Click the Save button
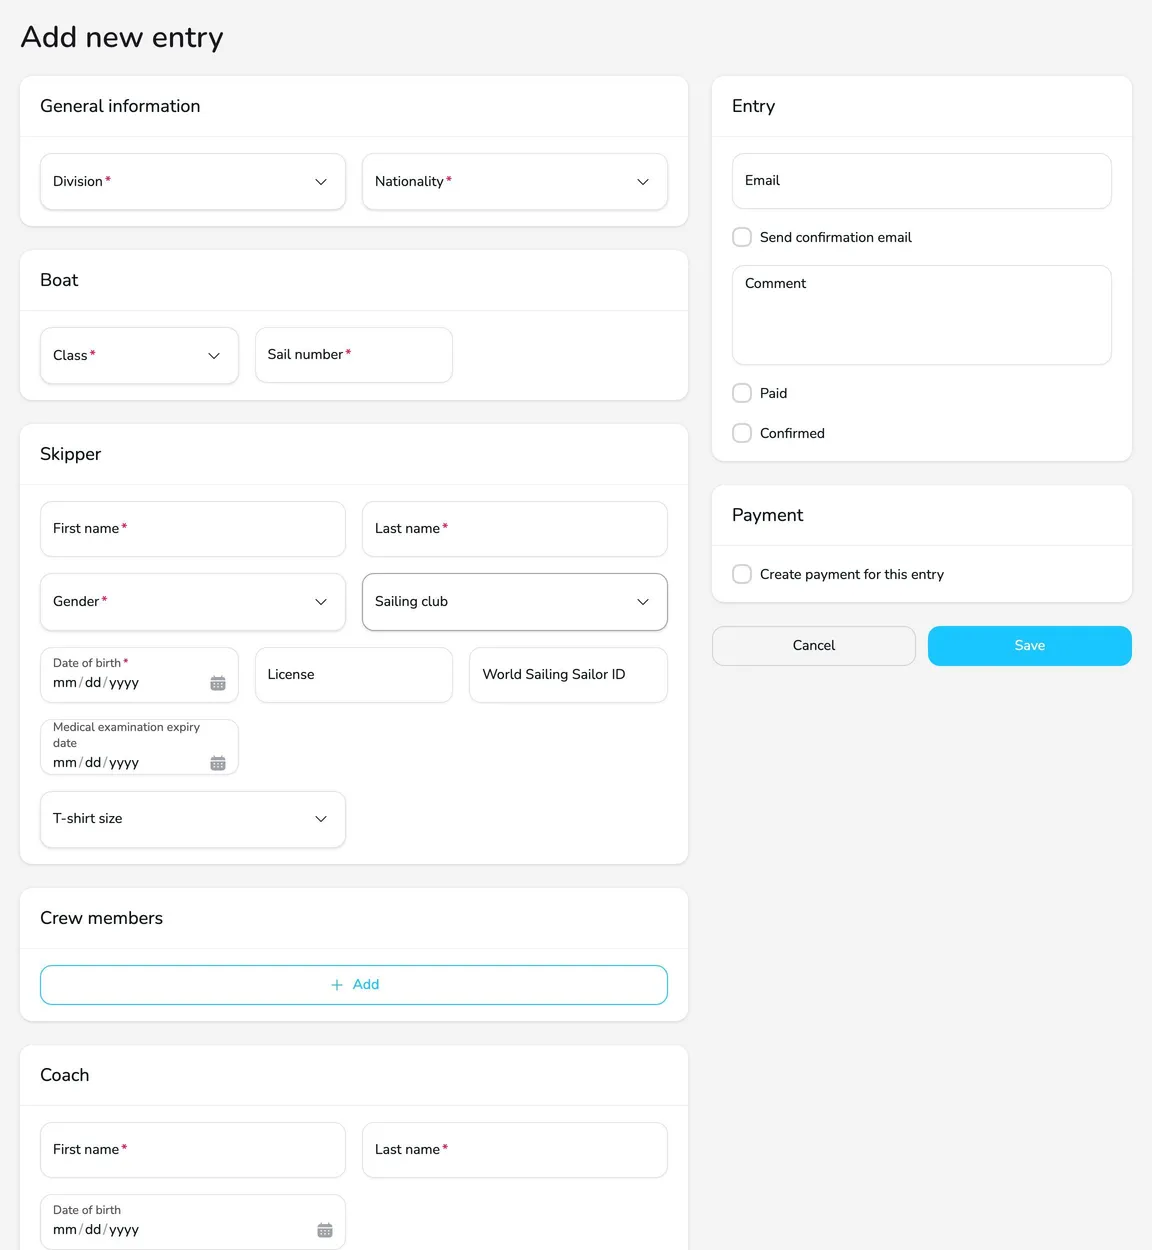Viewport: 1152px width, 1250px height. pos(1030,646)
